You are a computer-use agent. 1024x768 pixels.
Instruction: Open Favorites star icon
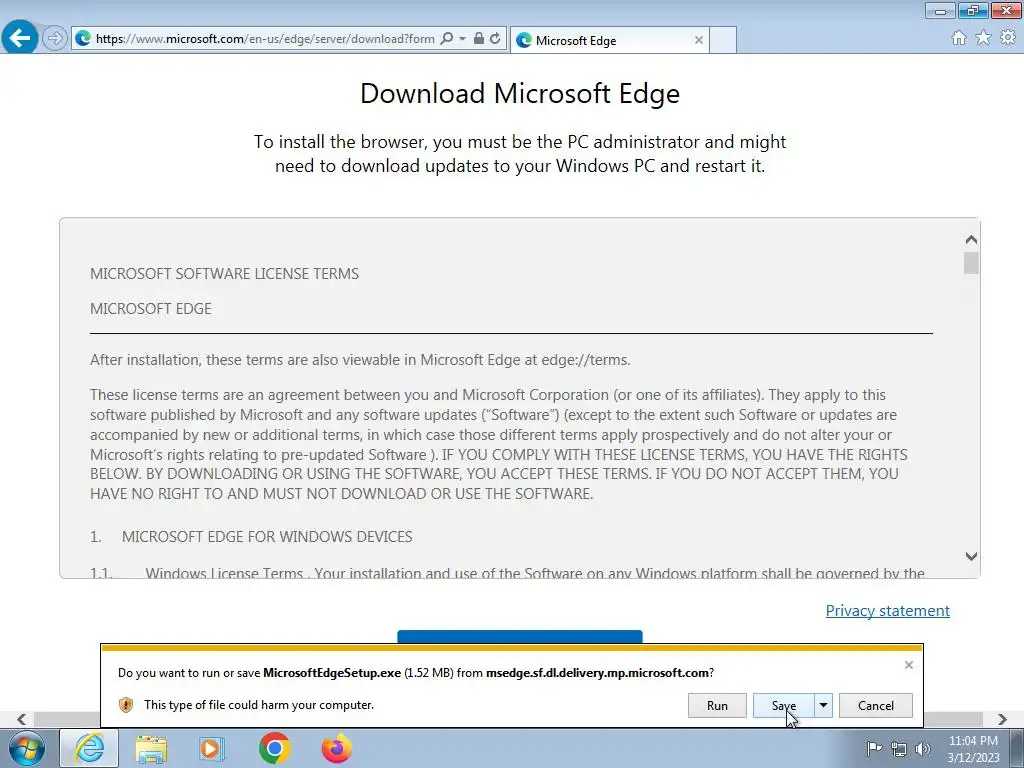click(x=983, y=38)
